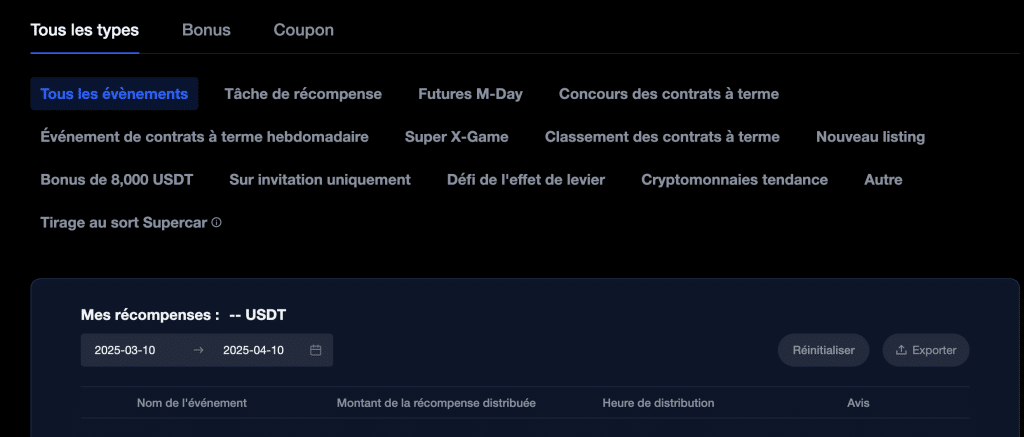Filter by Bonus de 8,000 USDT
This screenshot has width=1024, height=437.
pyautogui.click(x=117, y=180)
